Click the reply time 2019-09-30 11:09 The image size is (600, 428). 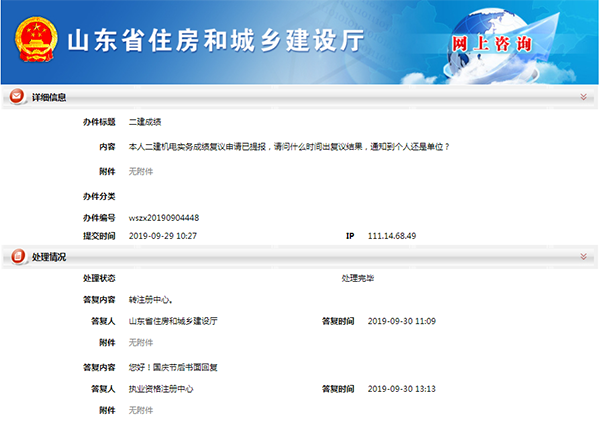[x=402, y=321]
